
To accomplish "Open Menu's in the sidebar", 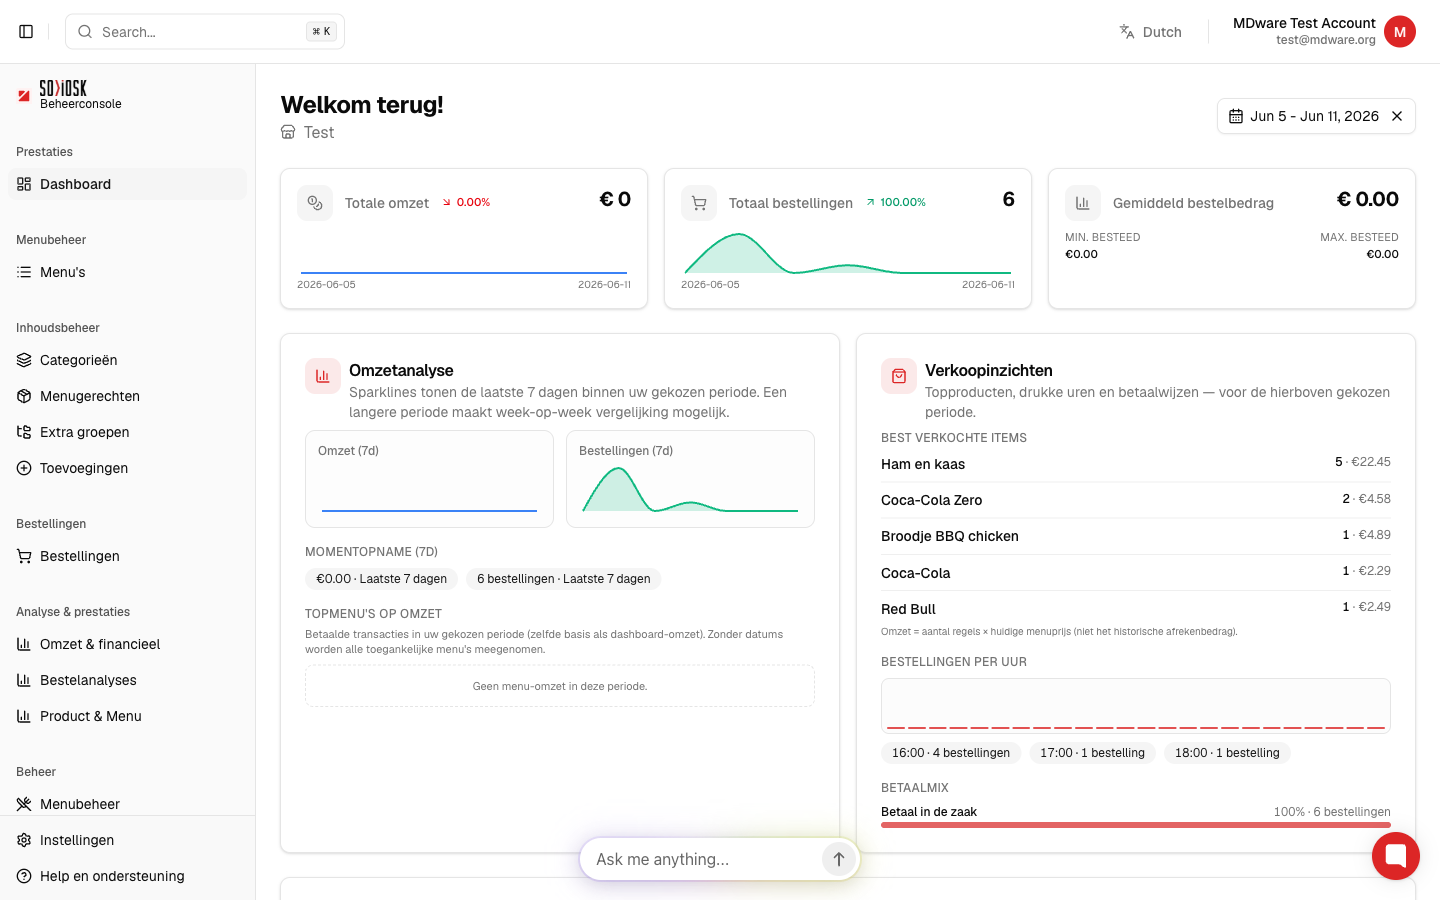I will click(127, 272).
